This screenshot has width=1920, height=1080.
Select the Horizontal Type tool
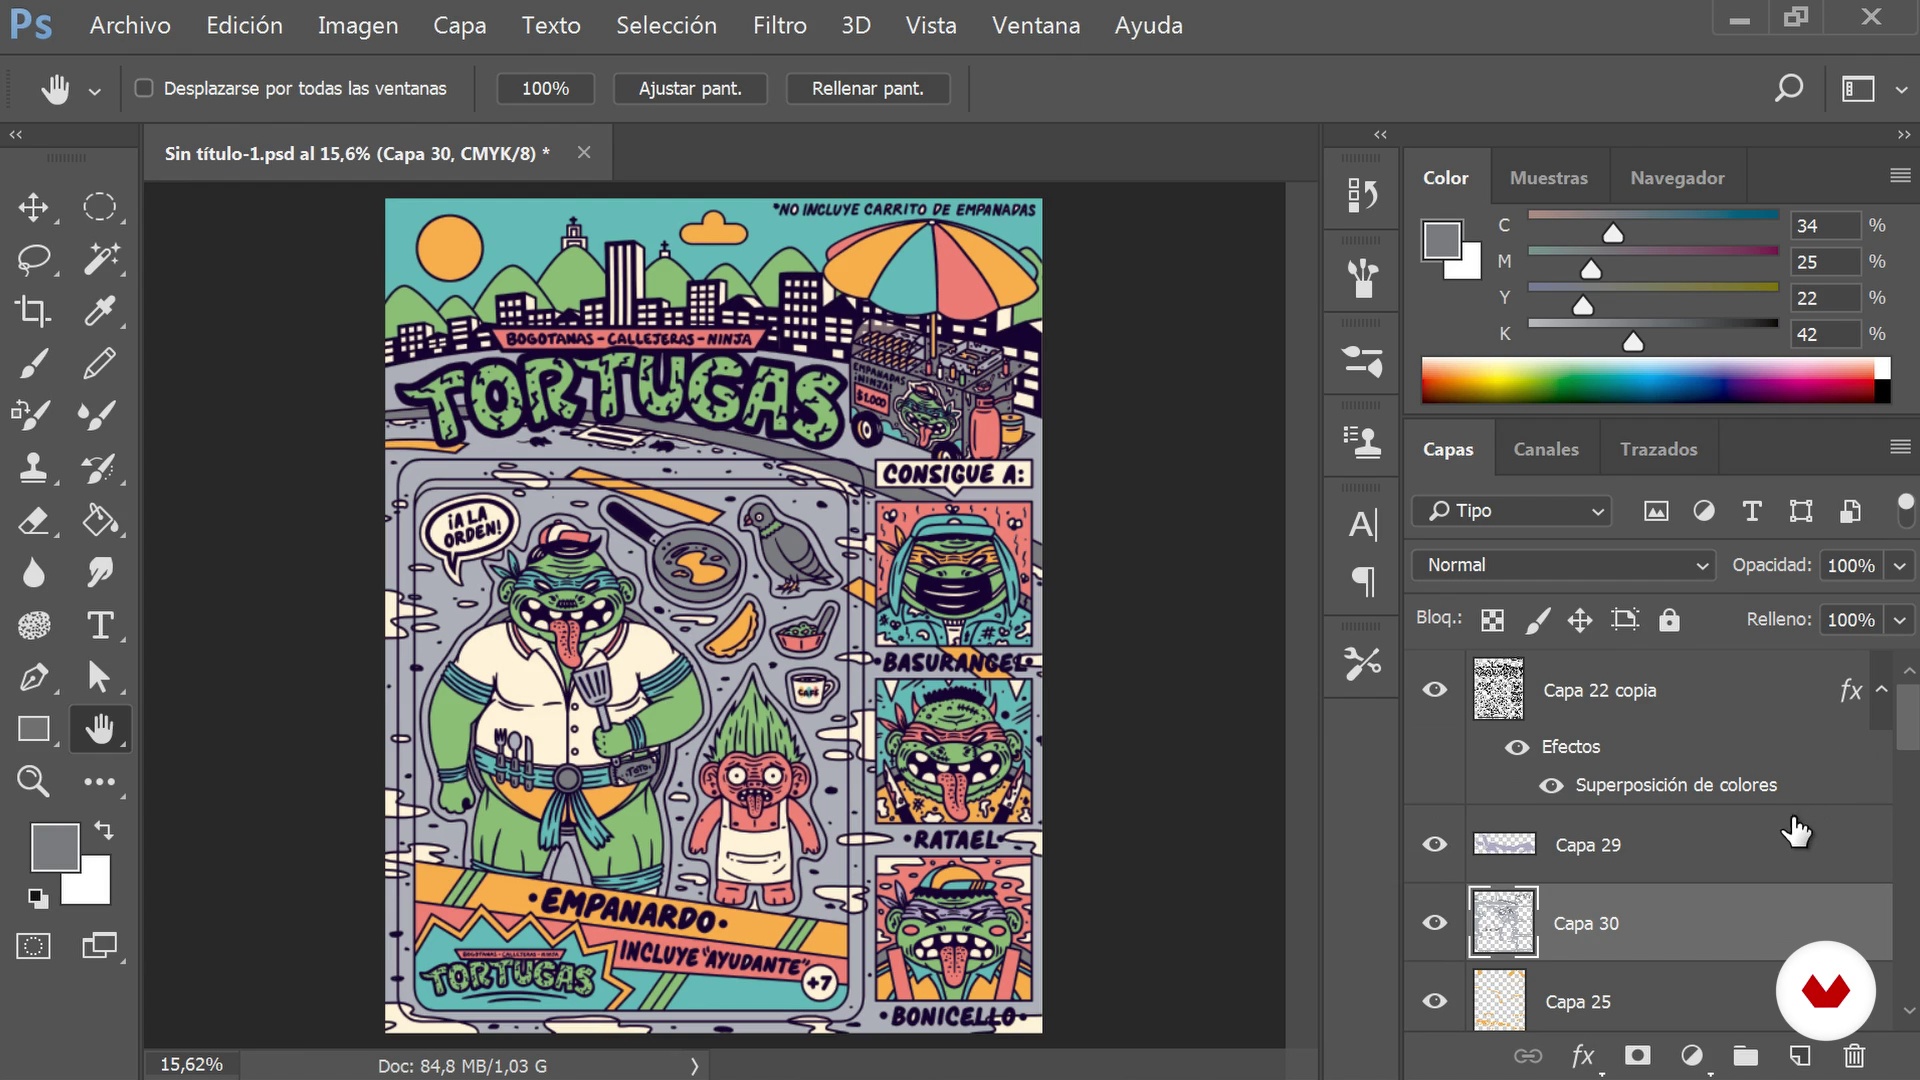(99, 625)
